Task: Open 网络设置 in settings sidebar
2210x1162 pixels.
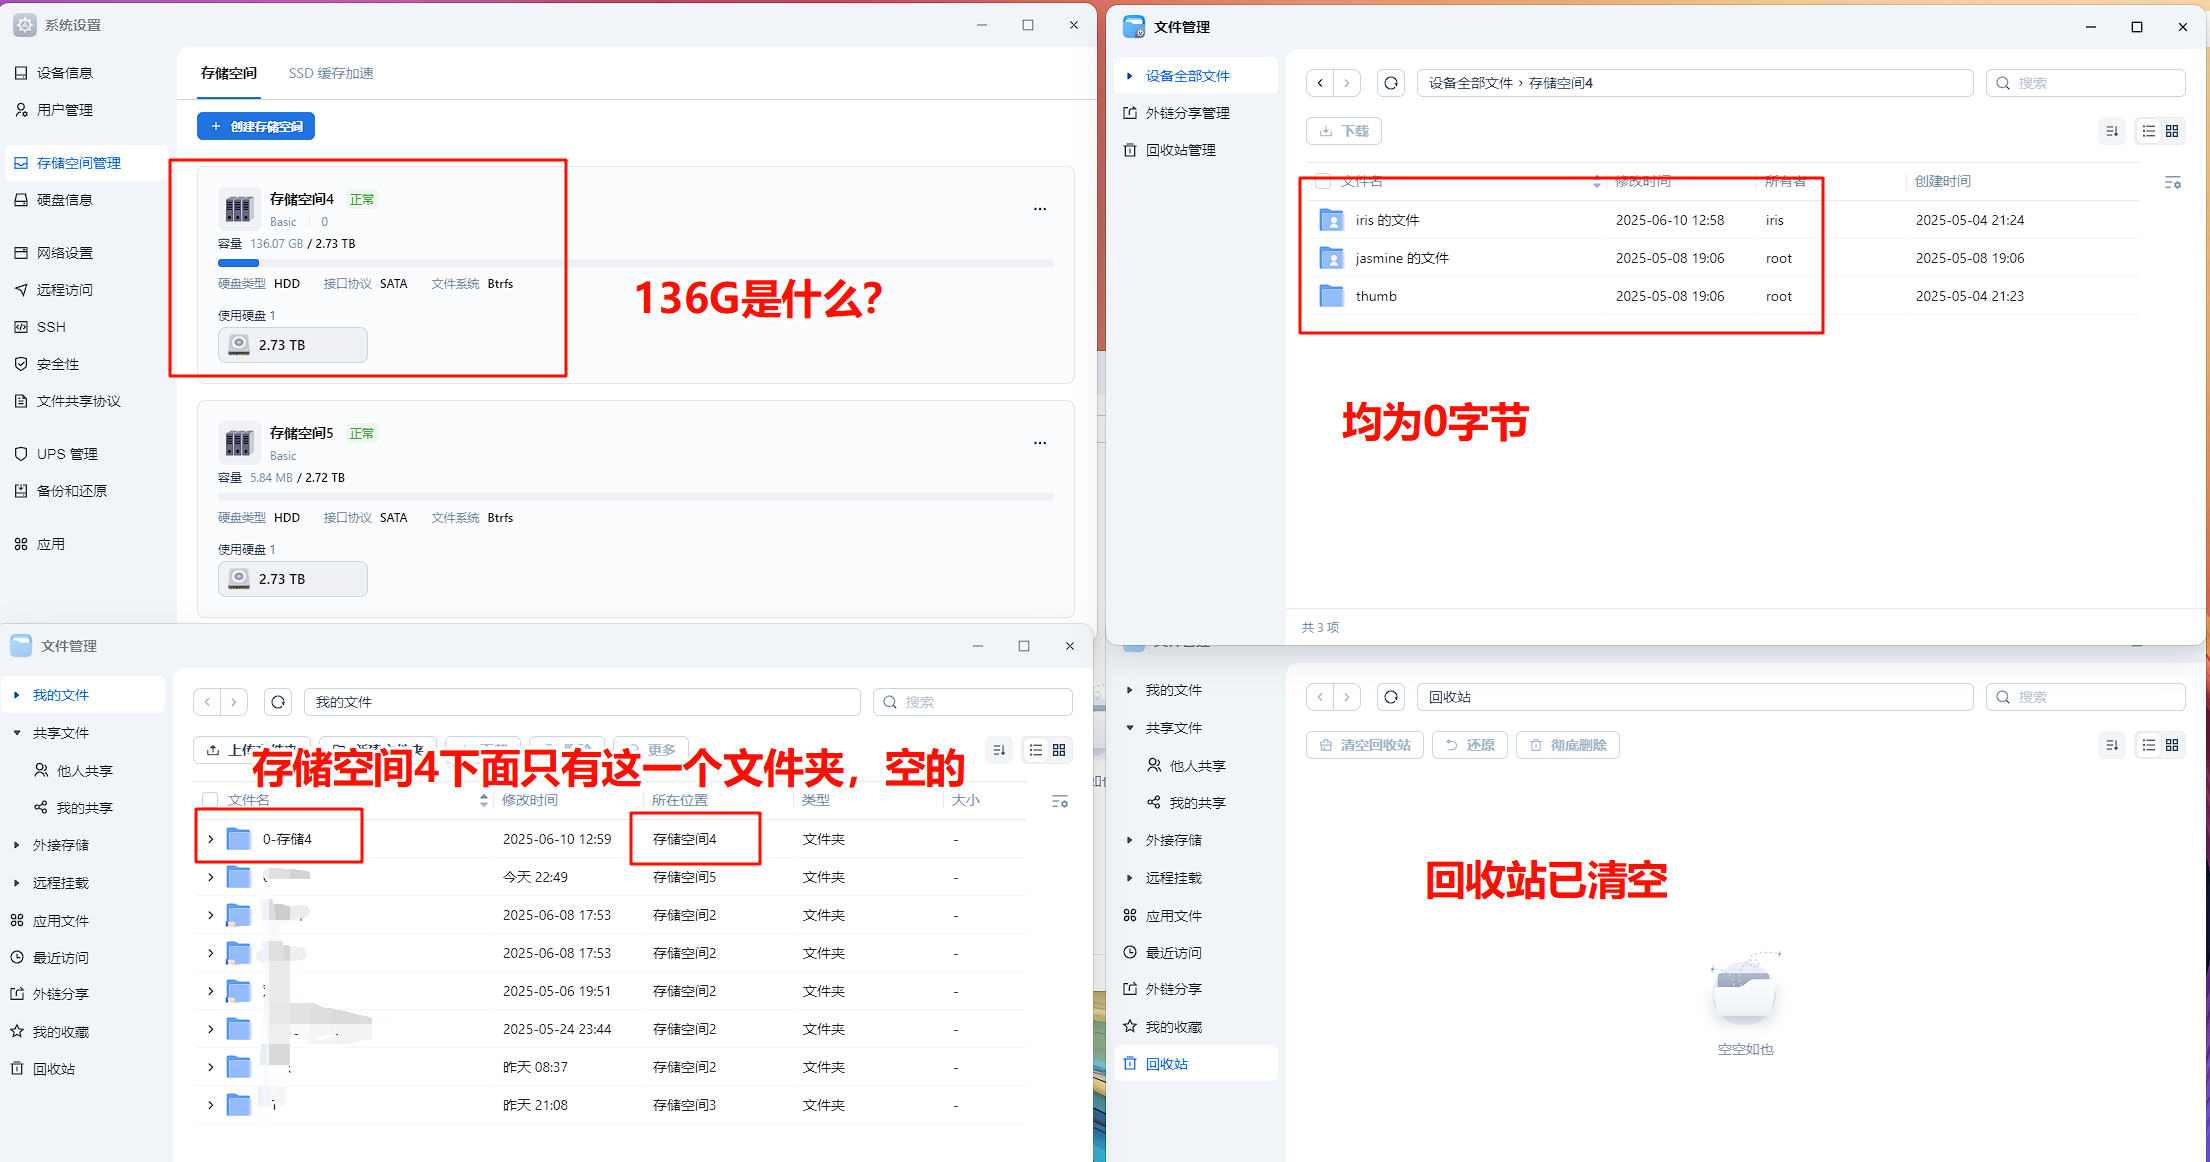Action: click(x=65, y=253)
